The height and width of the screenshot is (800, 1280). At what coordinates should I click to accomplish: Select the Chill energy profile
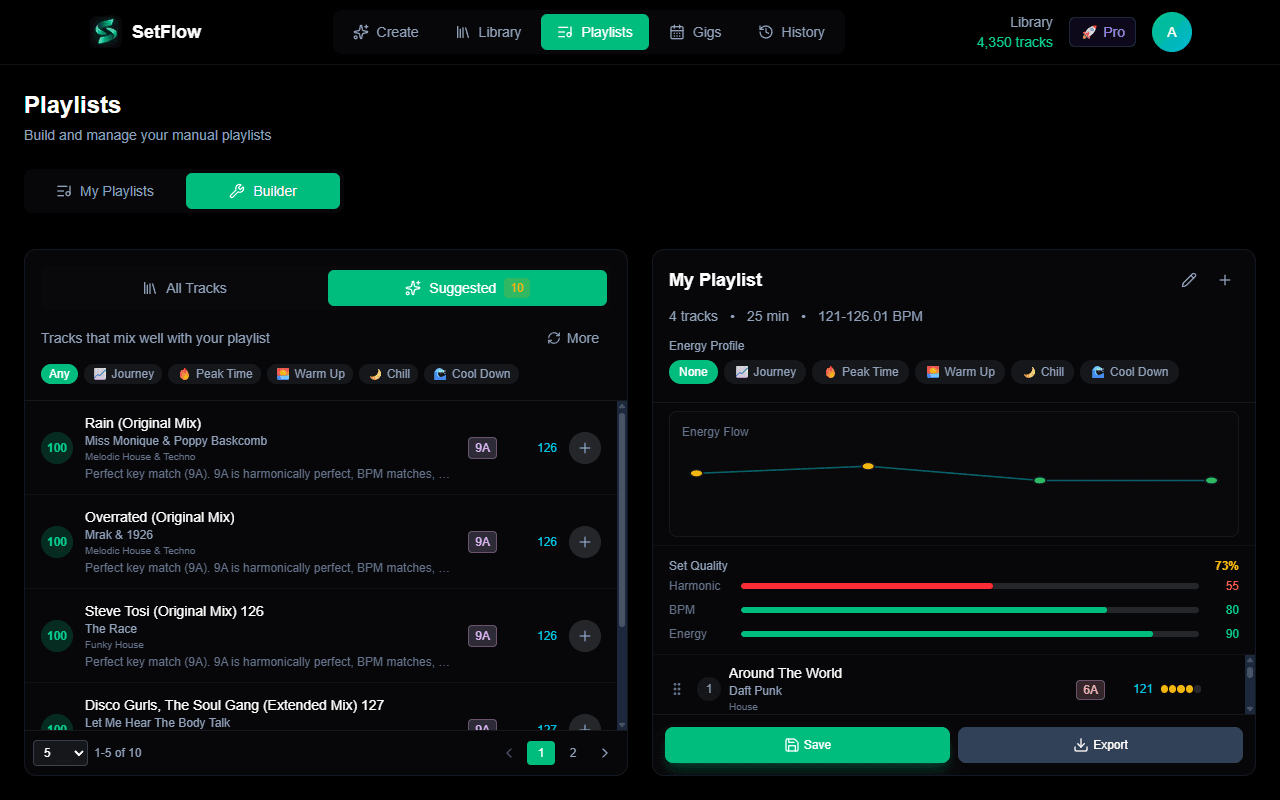tap(1042, 371)
